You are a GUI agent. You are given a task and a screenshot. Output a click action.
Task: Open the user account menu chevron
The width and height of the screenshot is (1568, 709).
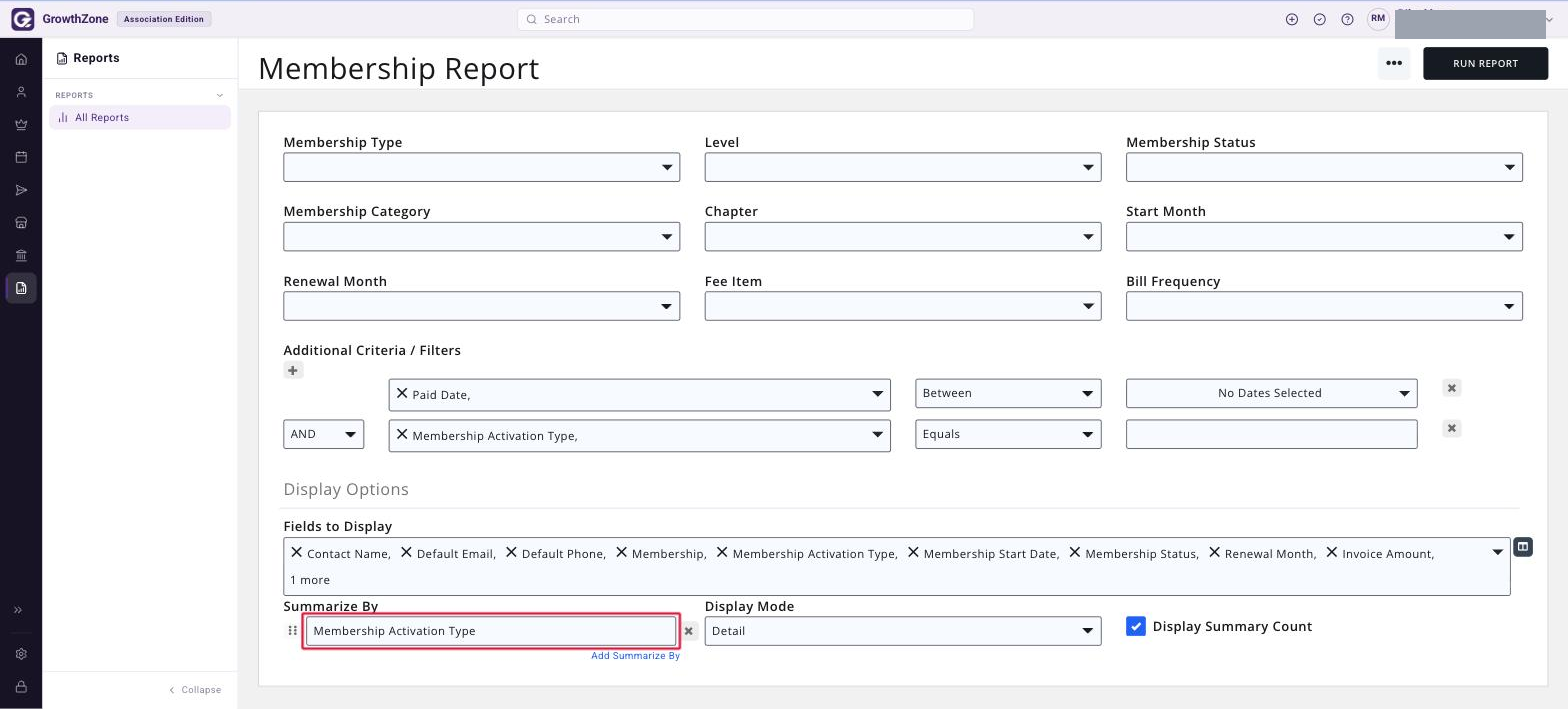pos(1550,20)
